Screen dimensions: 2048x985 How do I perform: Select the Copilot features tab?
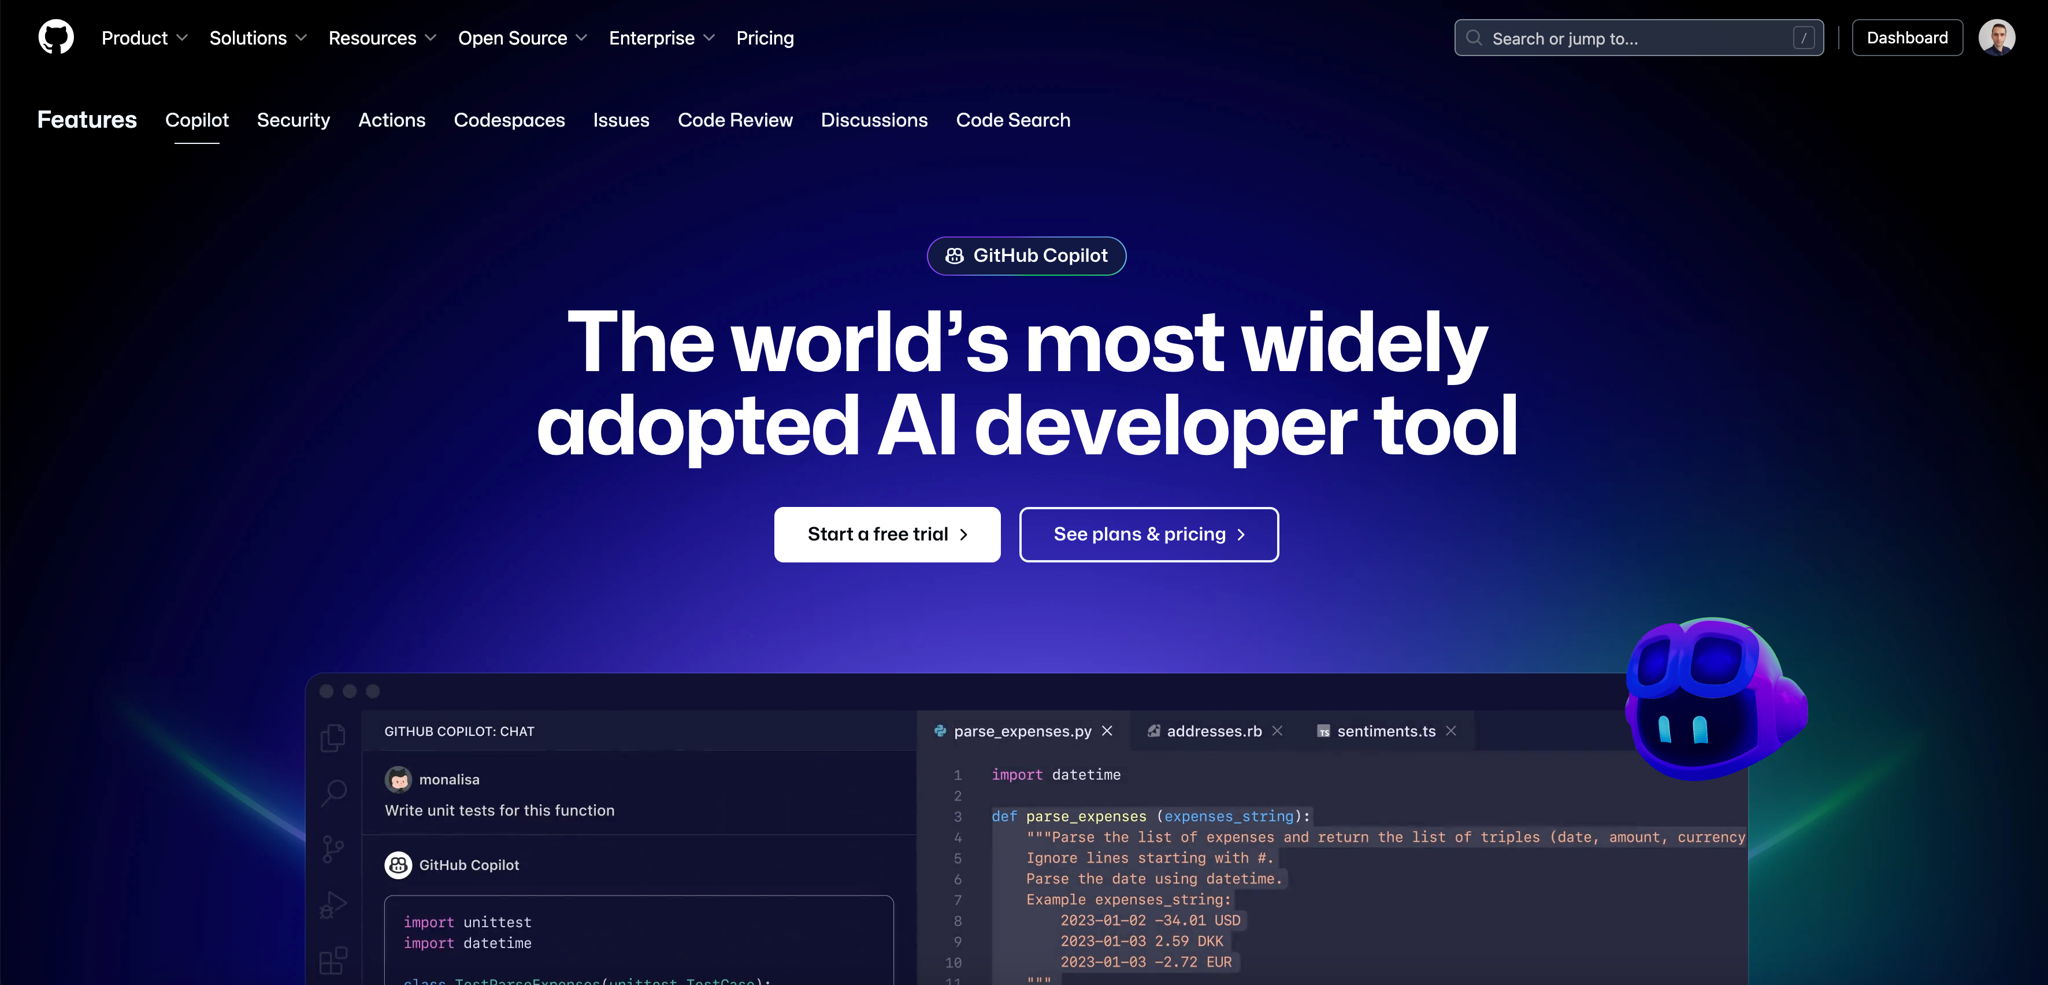197,120
